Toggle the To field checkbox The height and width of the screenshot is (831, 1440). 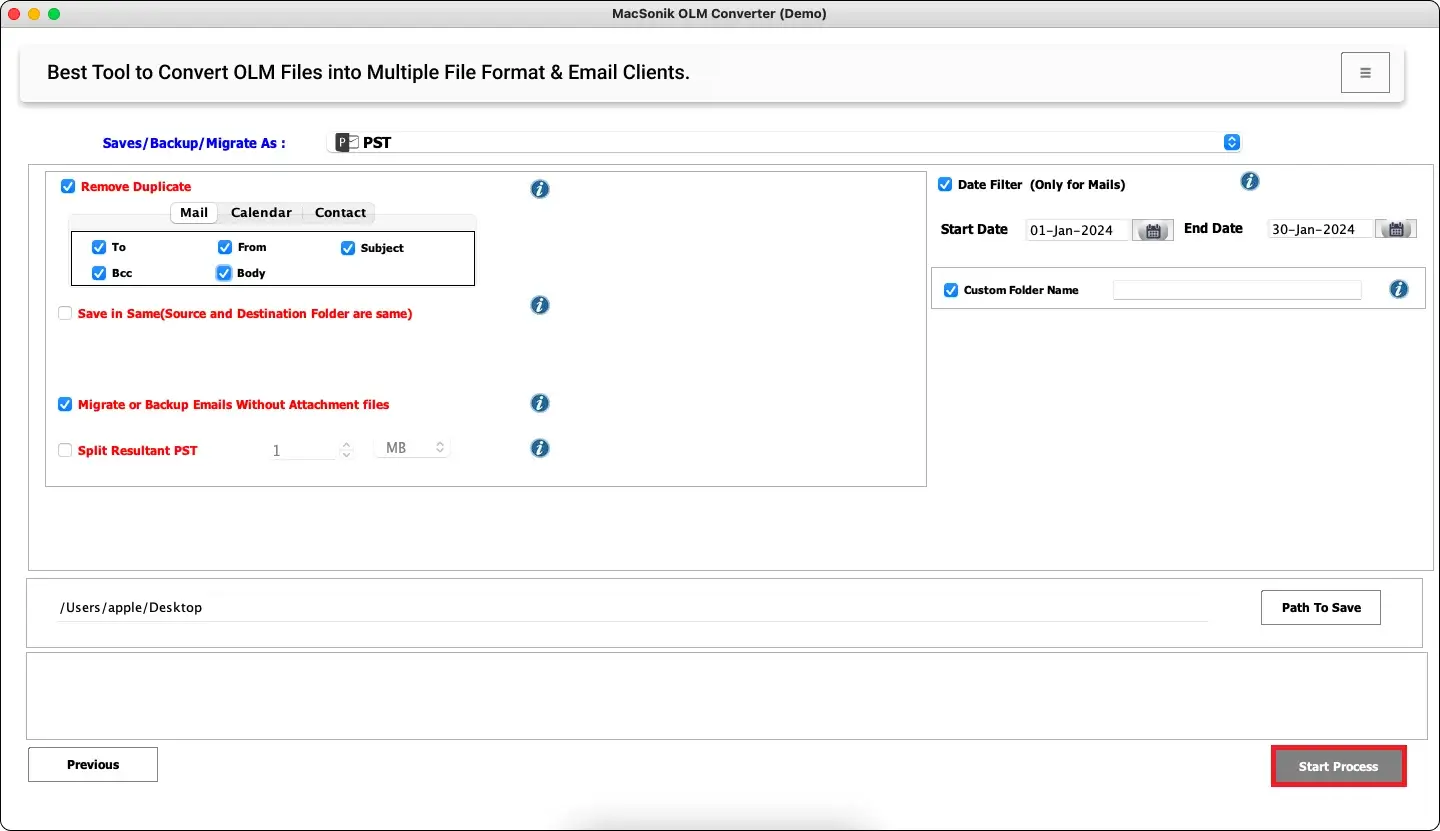99,247
